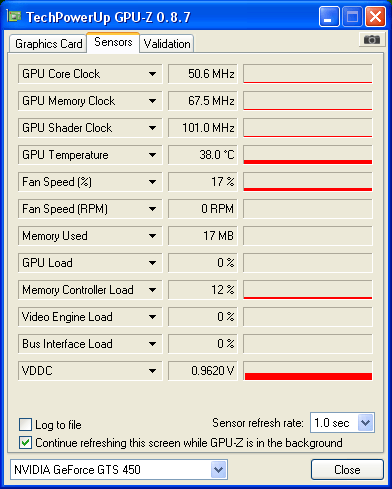Image resolution: width=392 pixels, height=489 pixels.
Task: Open the NVIDIA GeForce GTS 450 selector
Action: click(119, 469)
